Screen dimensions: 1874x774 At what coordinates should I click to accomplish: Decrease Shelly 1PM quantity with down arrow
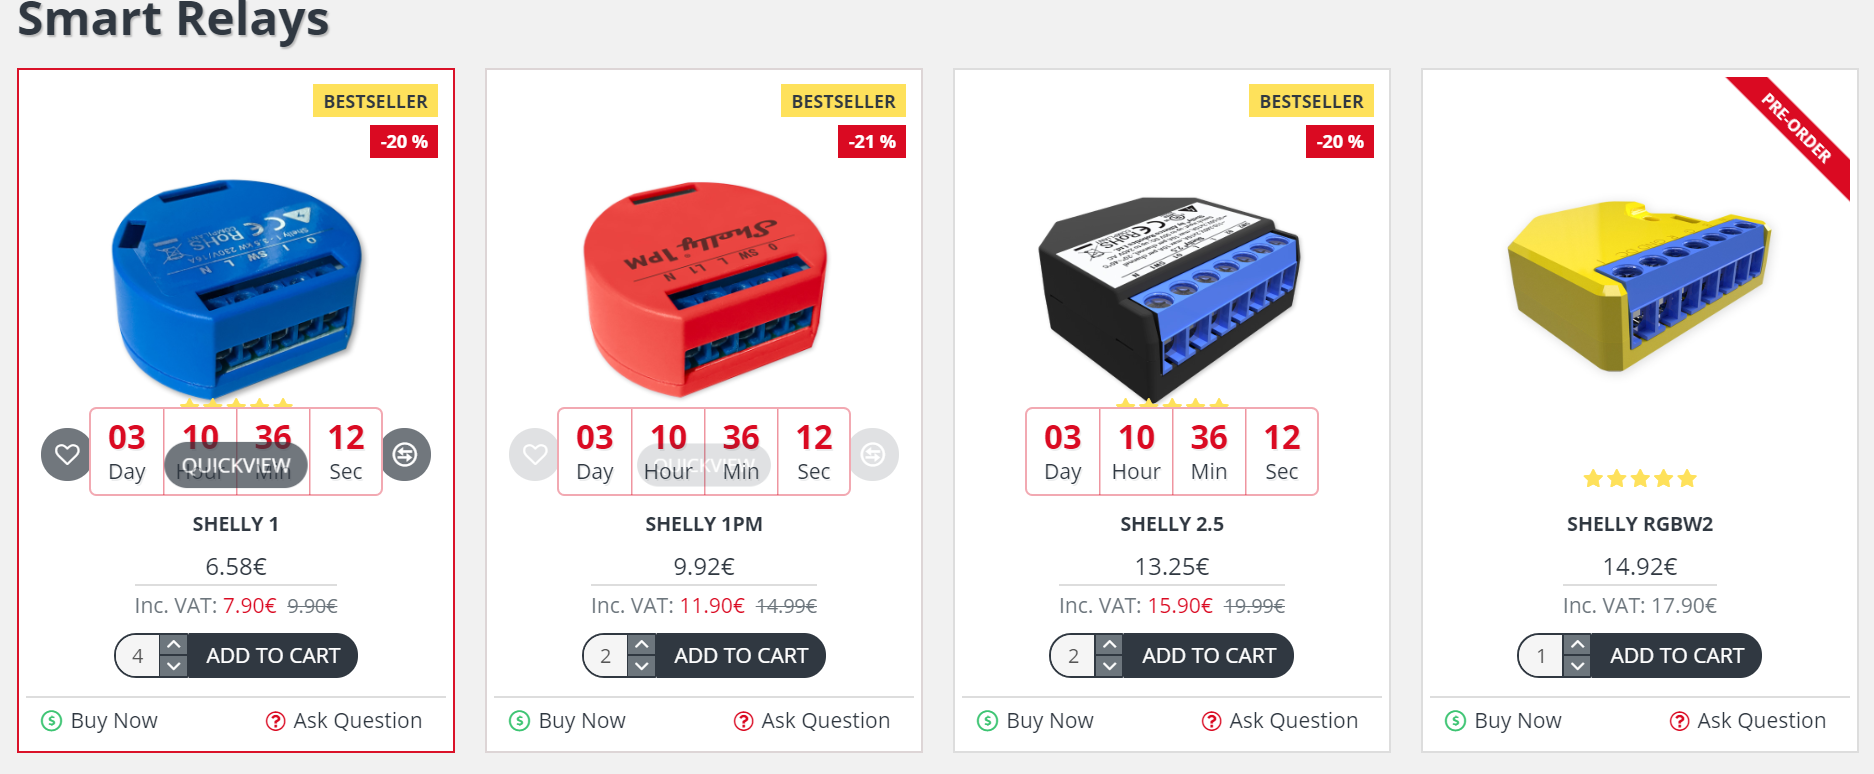[x=642, y=666]
